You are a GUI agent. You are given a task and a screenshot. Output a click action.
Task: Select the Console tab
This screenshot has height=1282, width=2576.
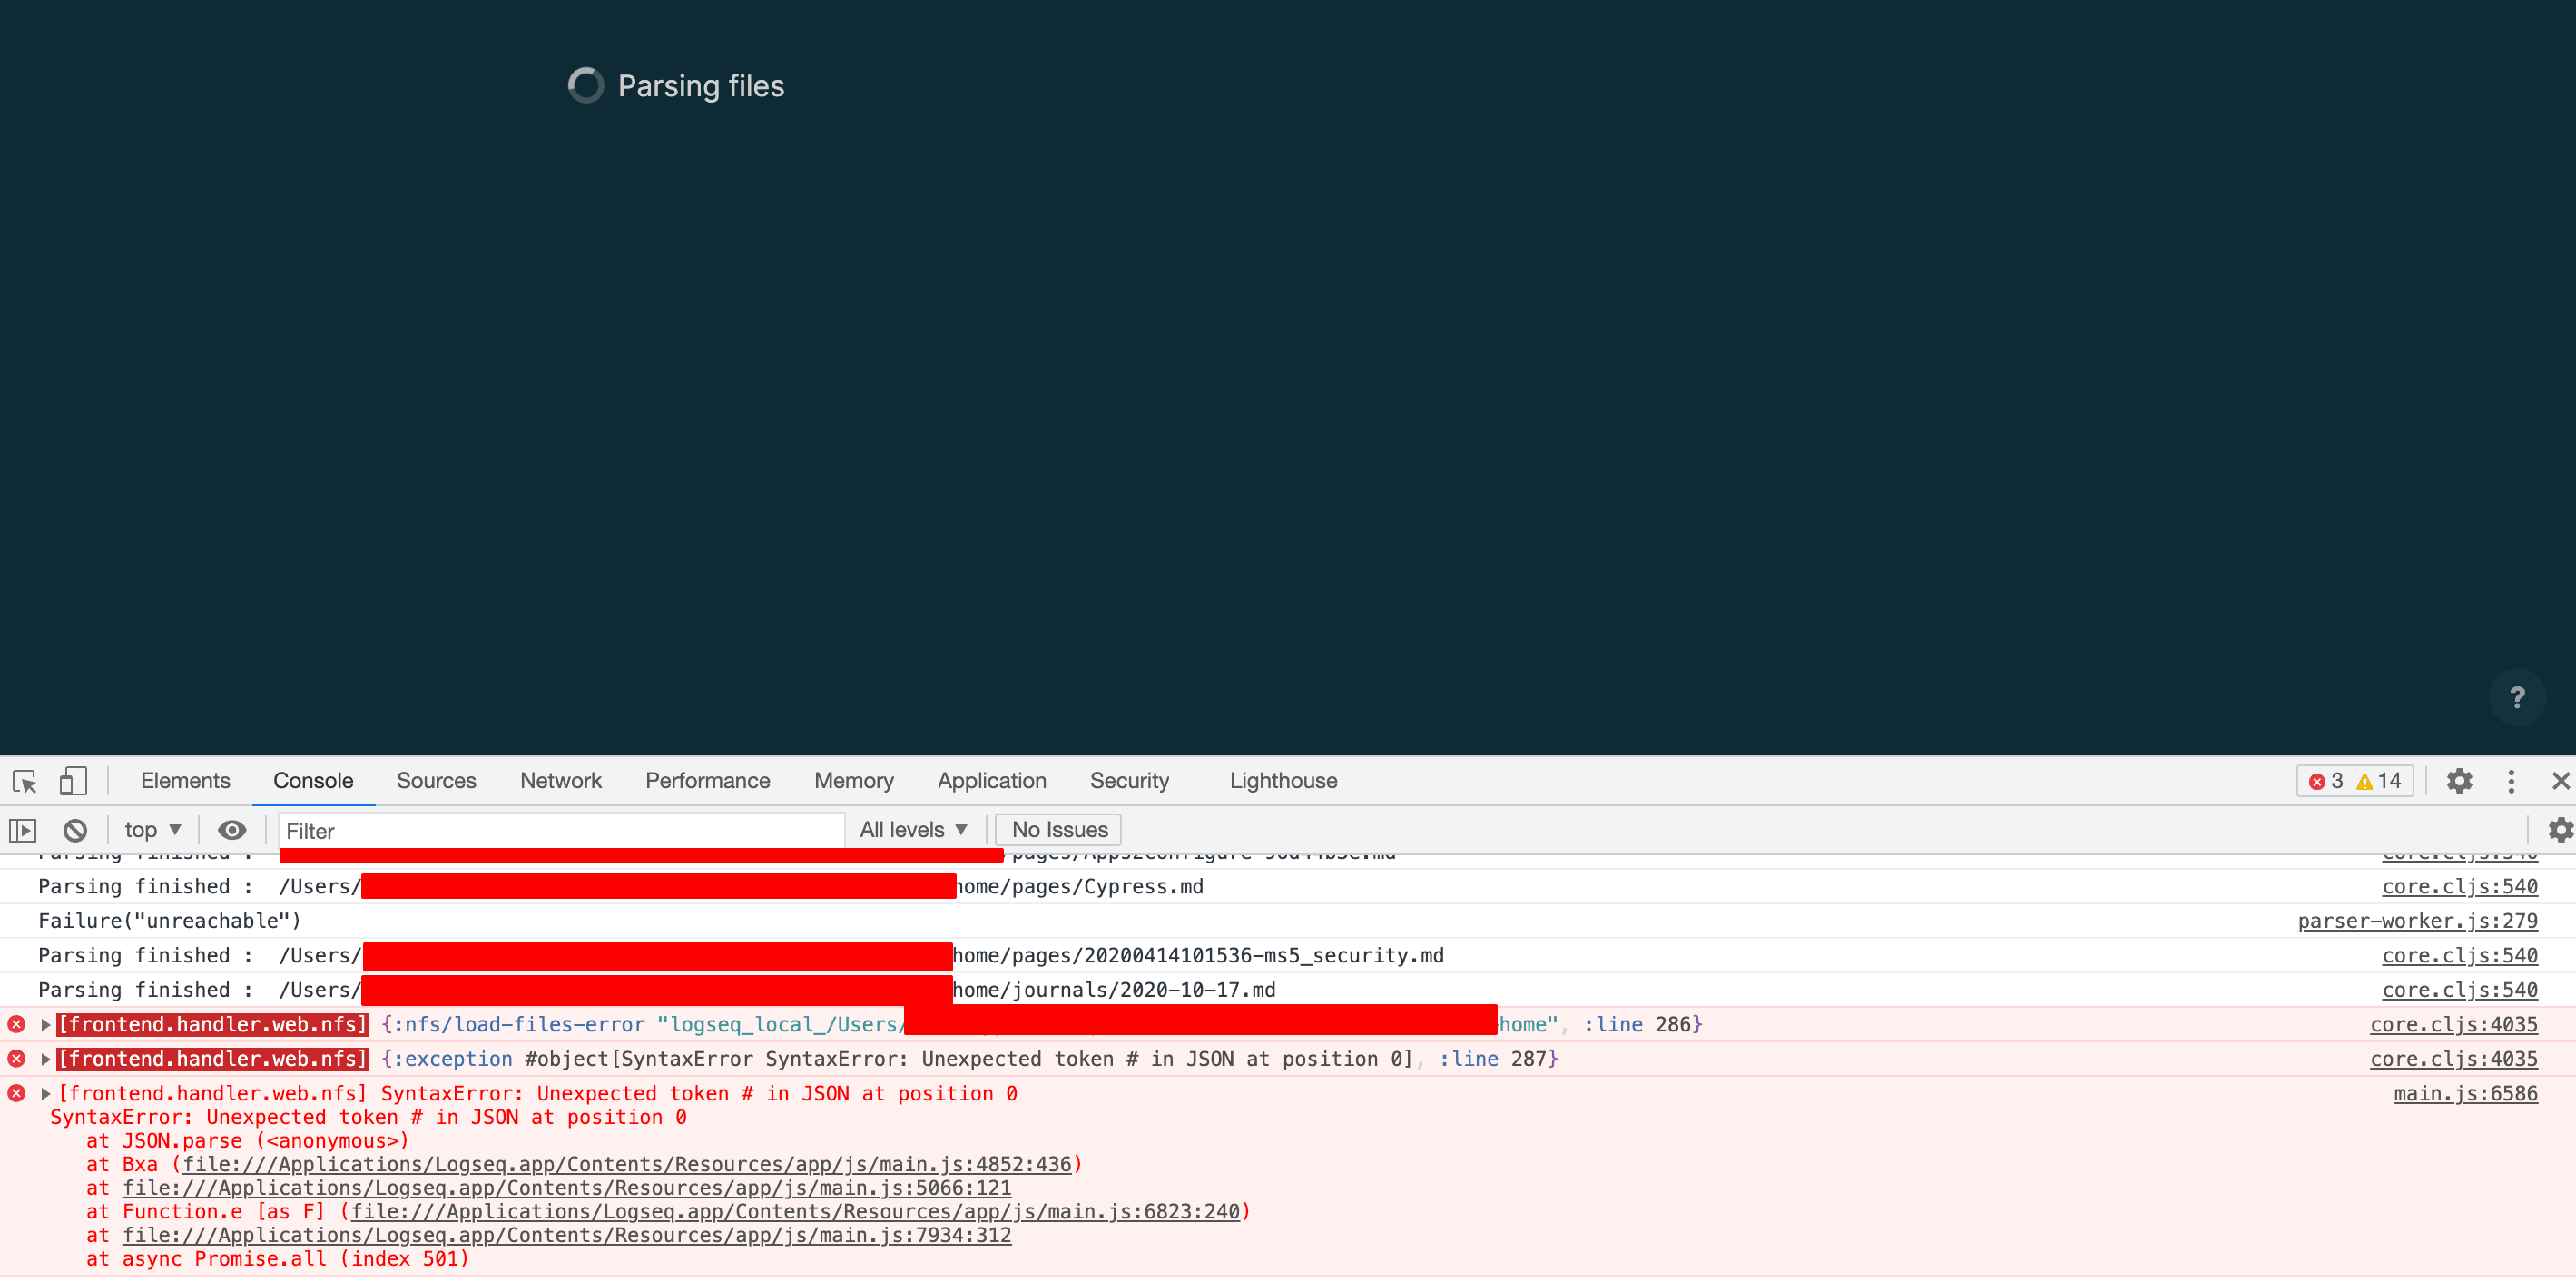313,781
